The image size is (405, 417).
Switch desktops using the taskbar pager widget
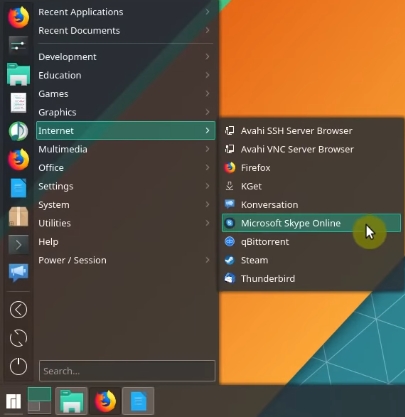pos(39,401)
